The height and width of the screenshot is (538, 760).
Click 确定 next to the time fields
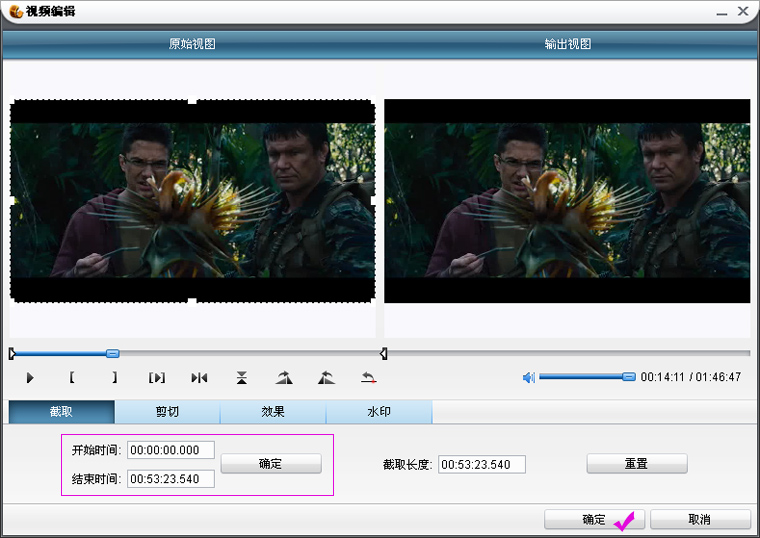(x=271, y=464)
